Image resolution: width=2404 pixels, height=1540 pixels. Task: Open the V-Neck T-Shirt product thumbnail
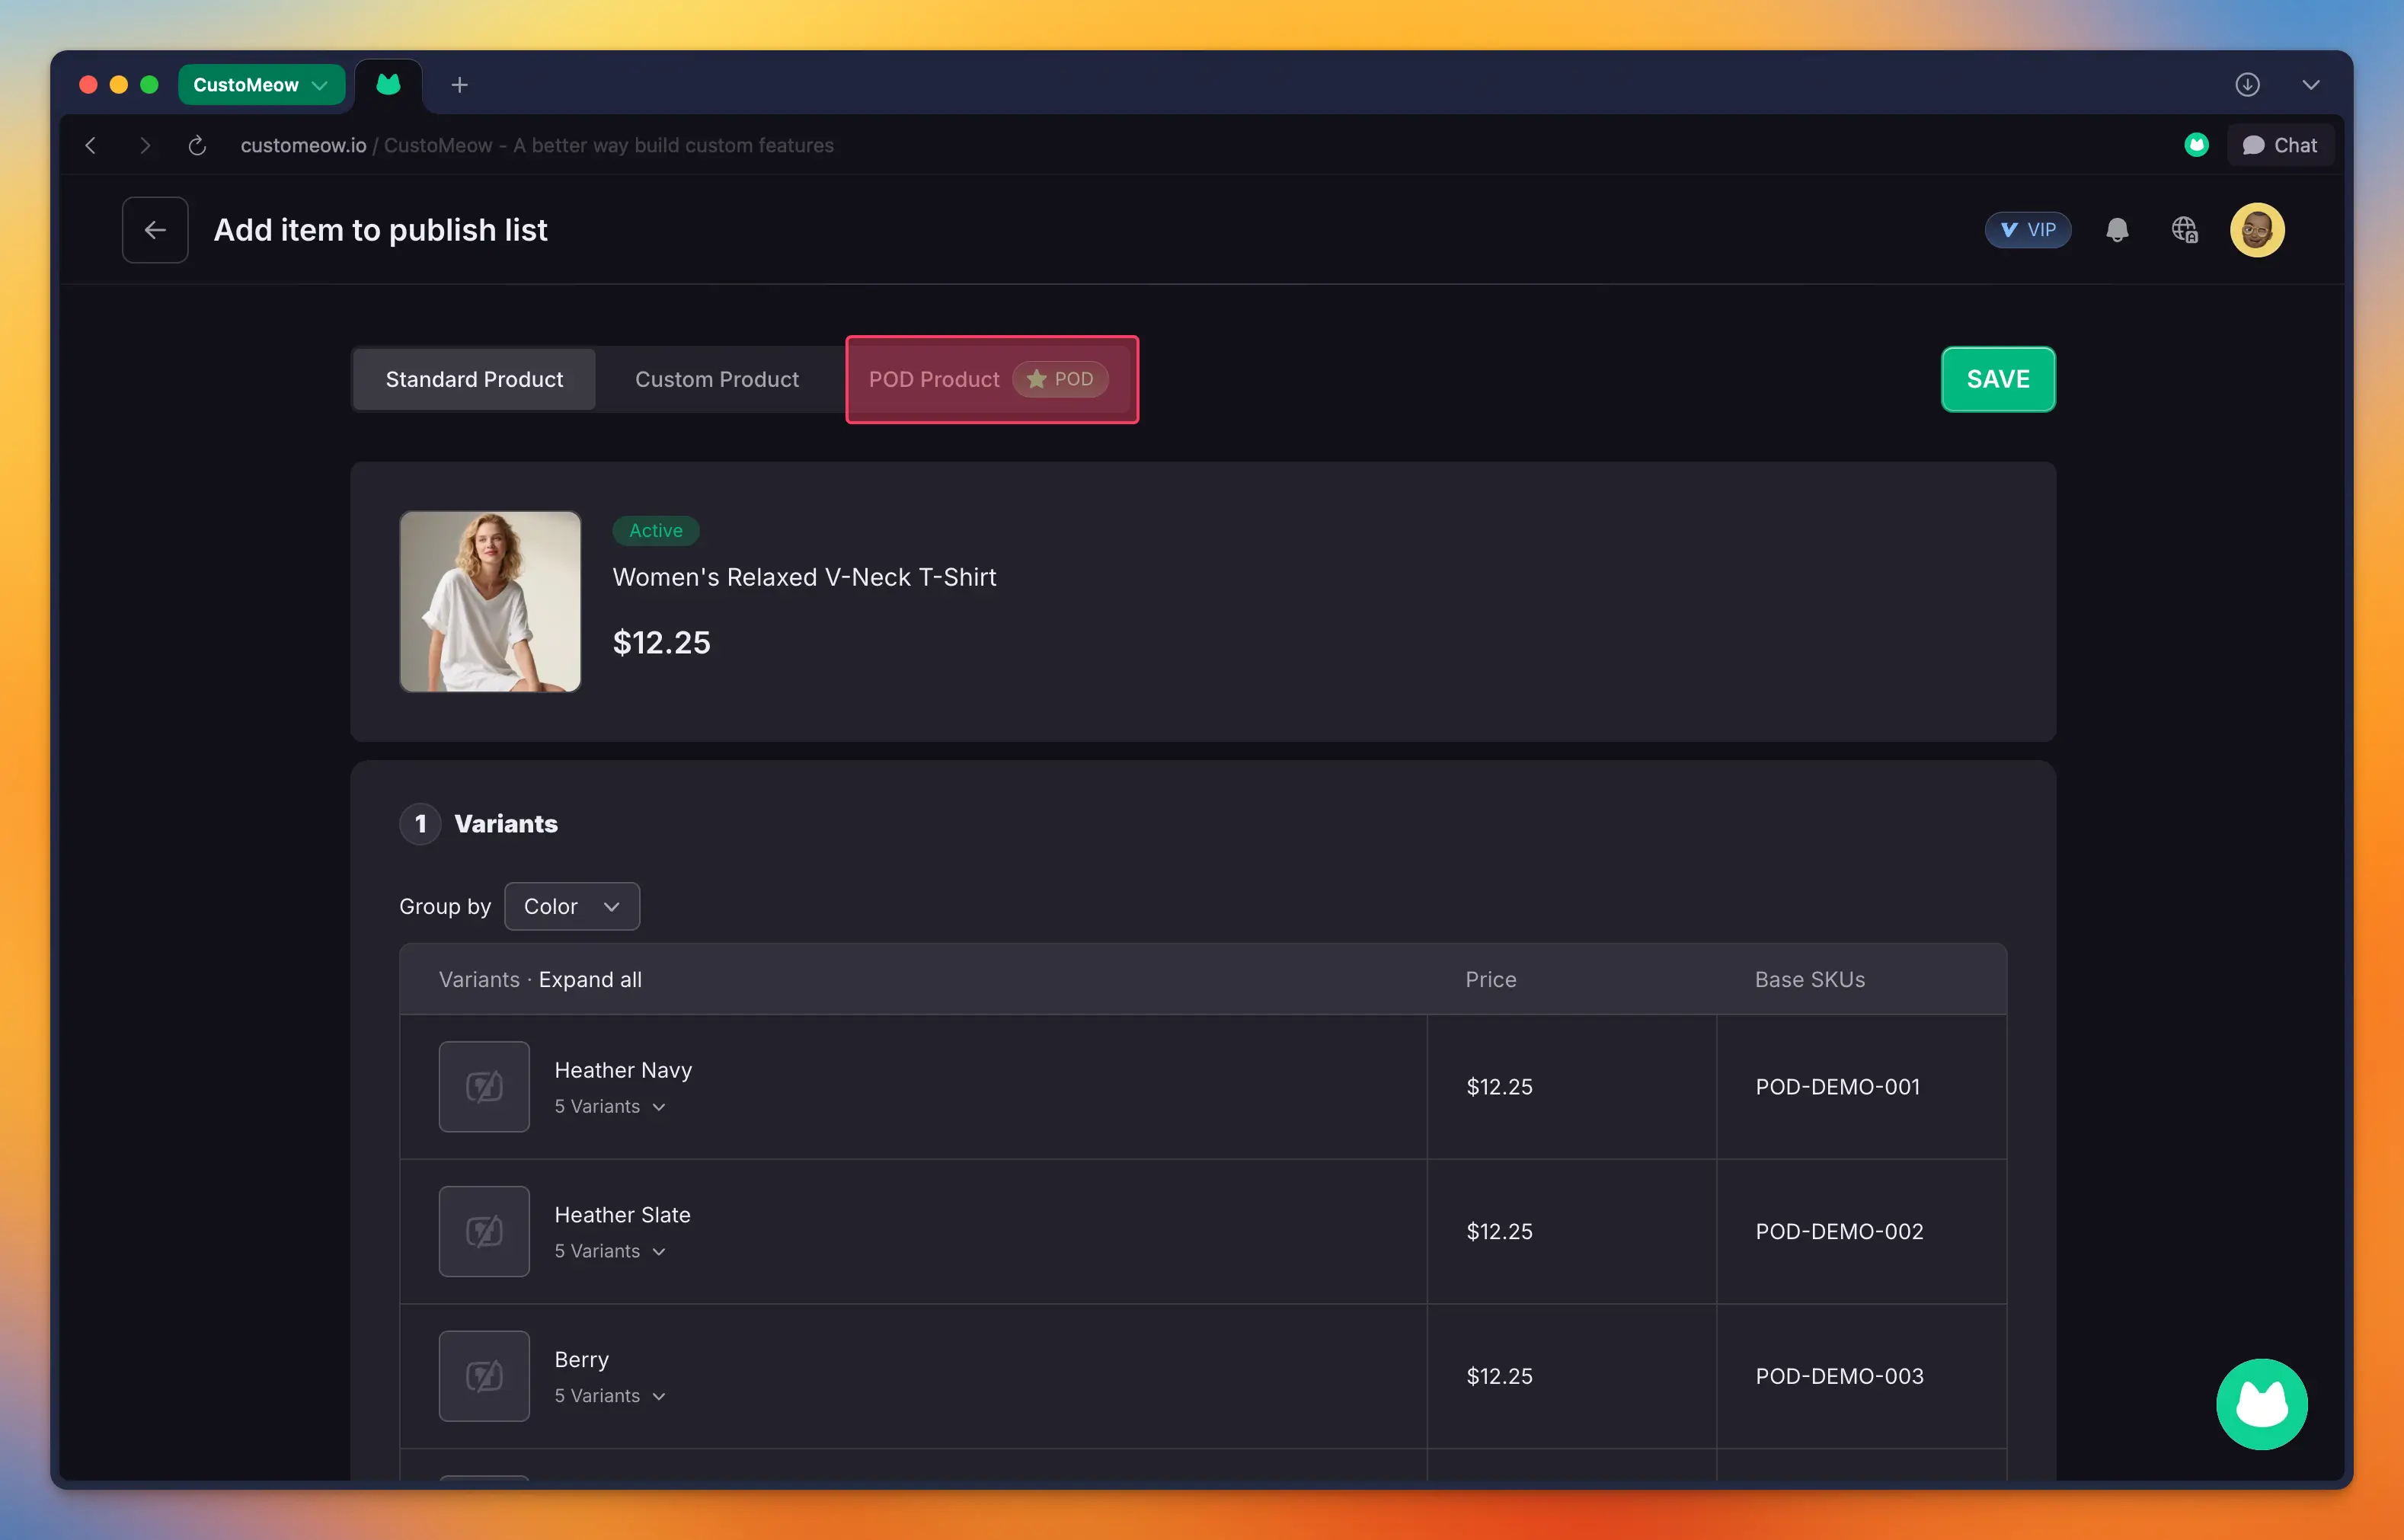point(490,602)
